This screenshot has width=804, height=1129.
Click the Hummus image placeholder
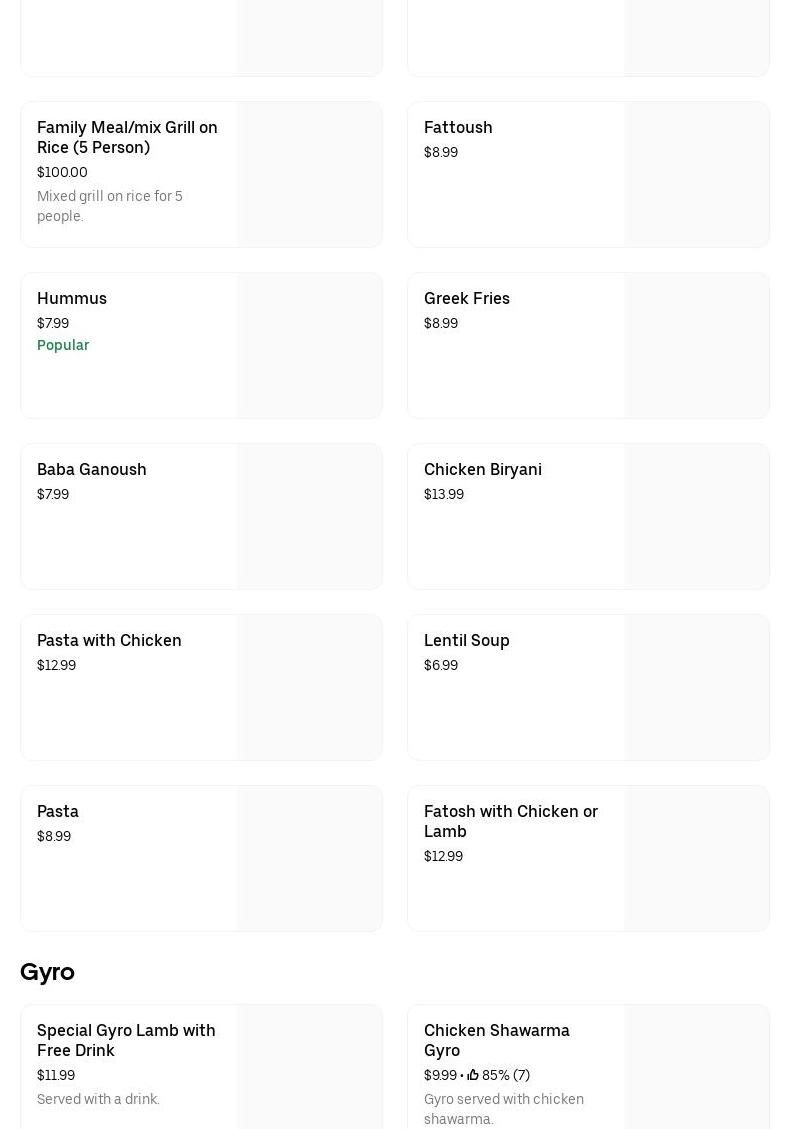tap(309, 346)
